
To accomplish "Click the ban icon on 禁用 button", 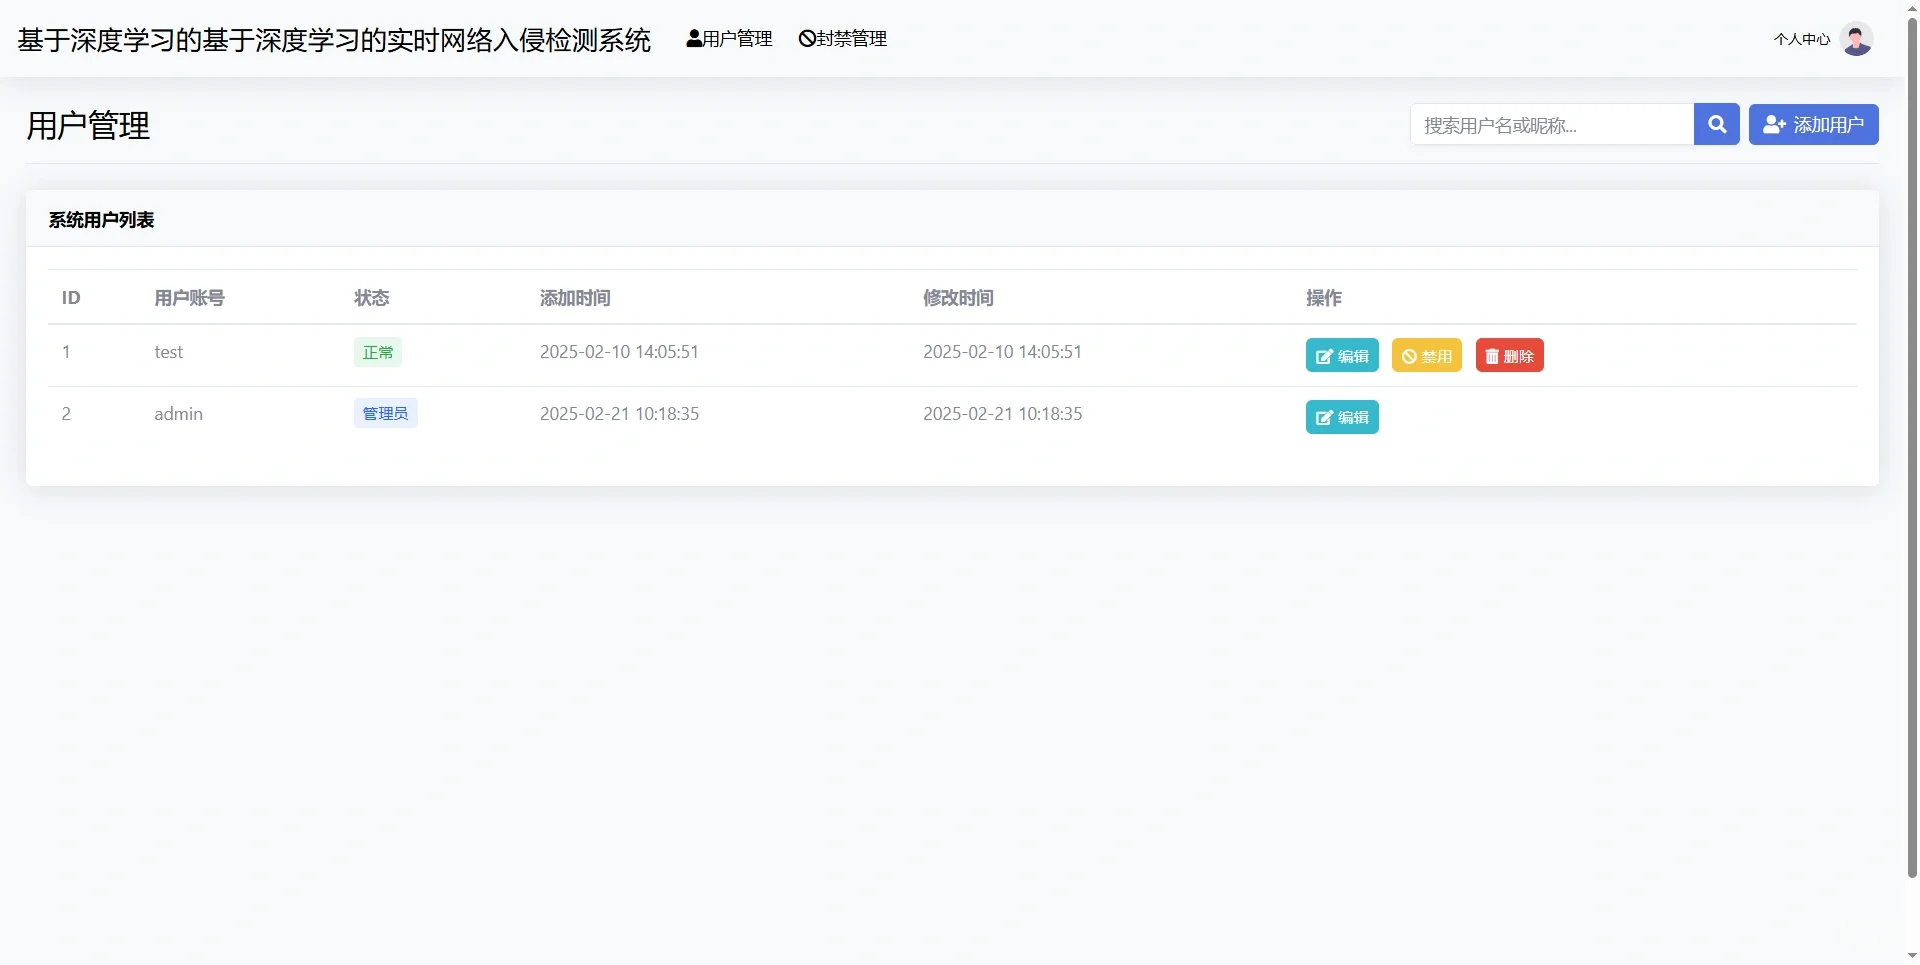I will tap(1409, 355).
